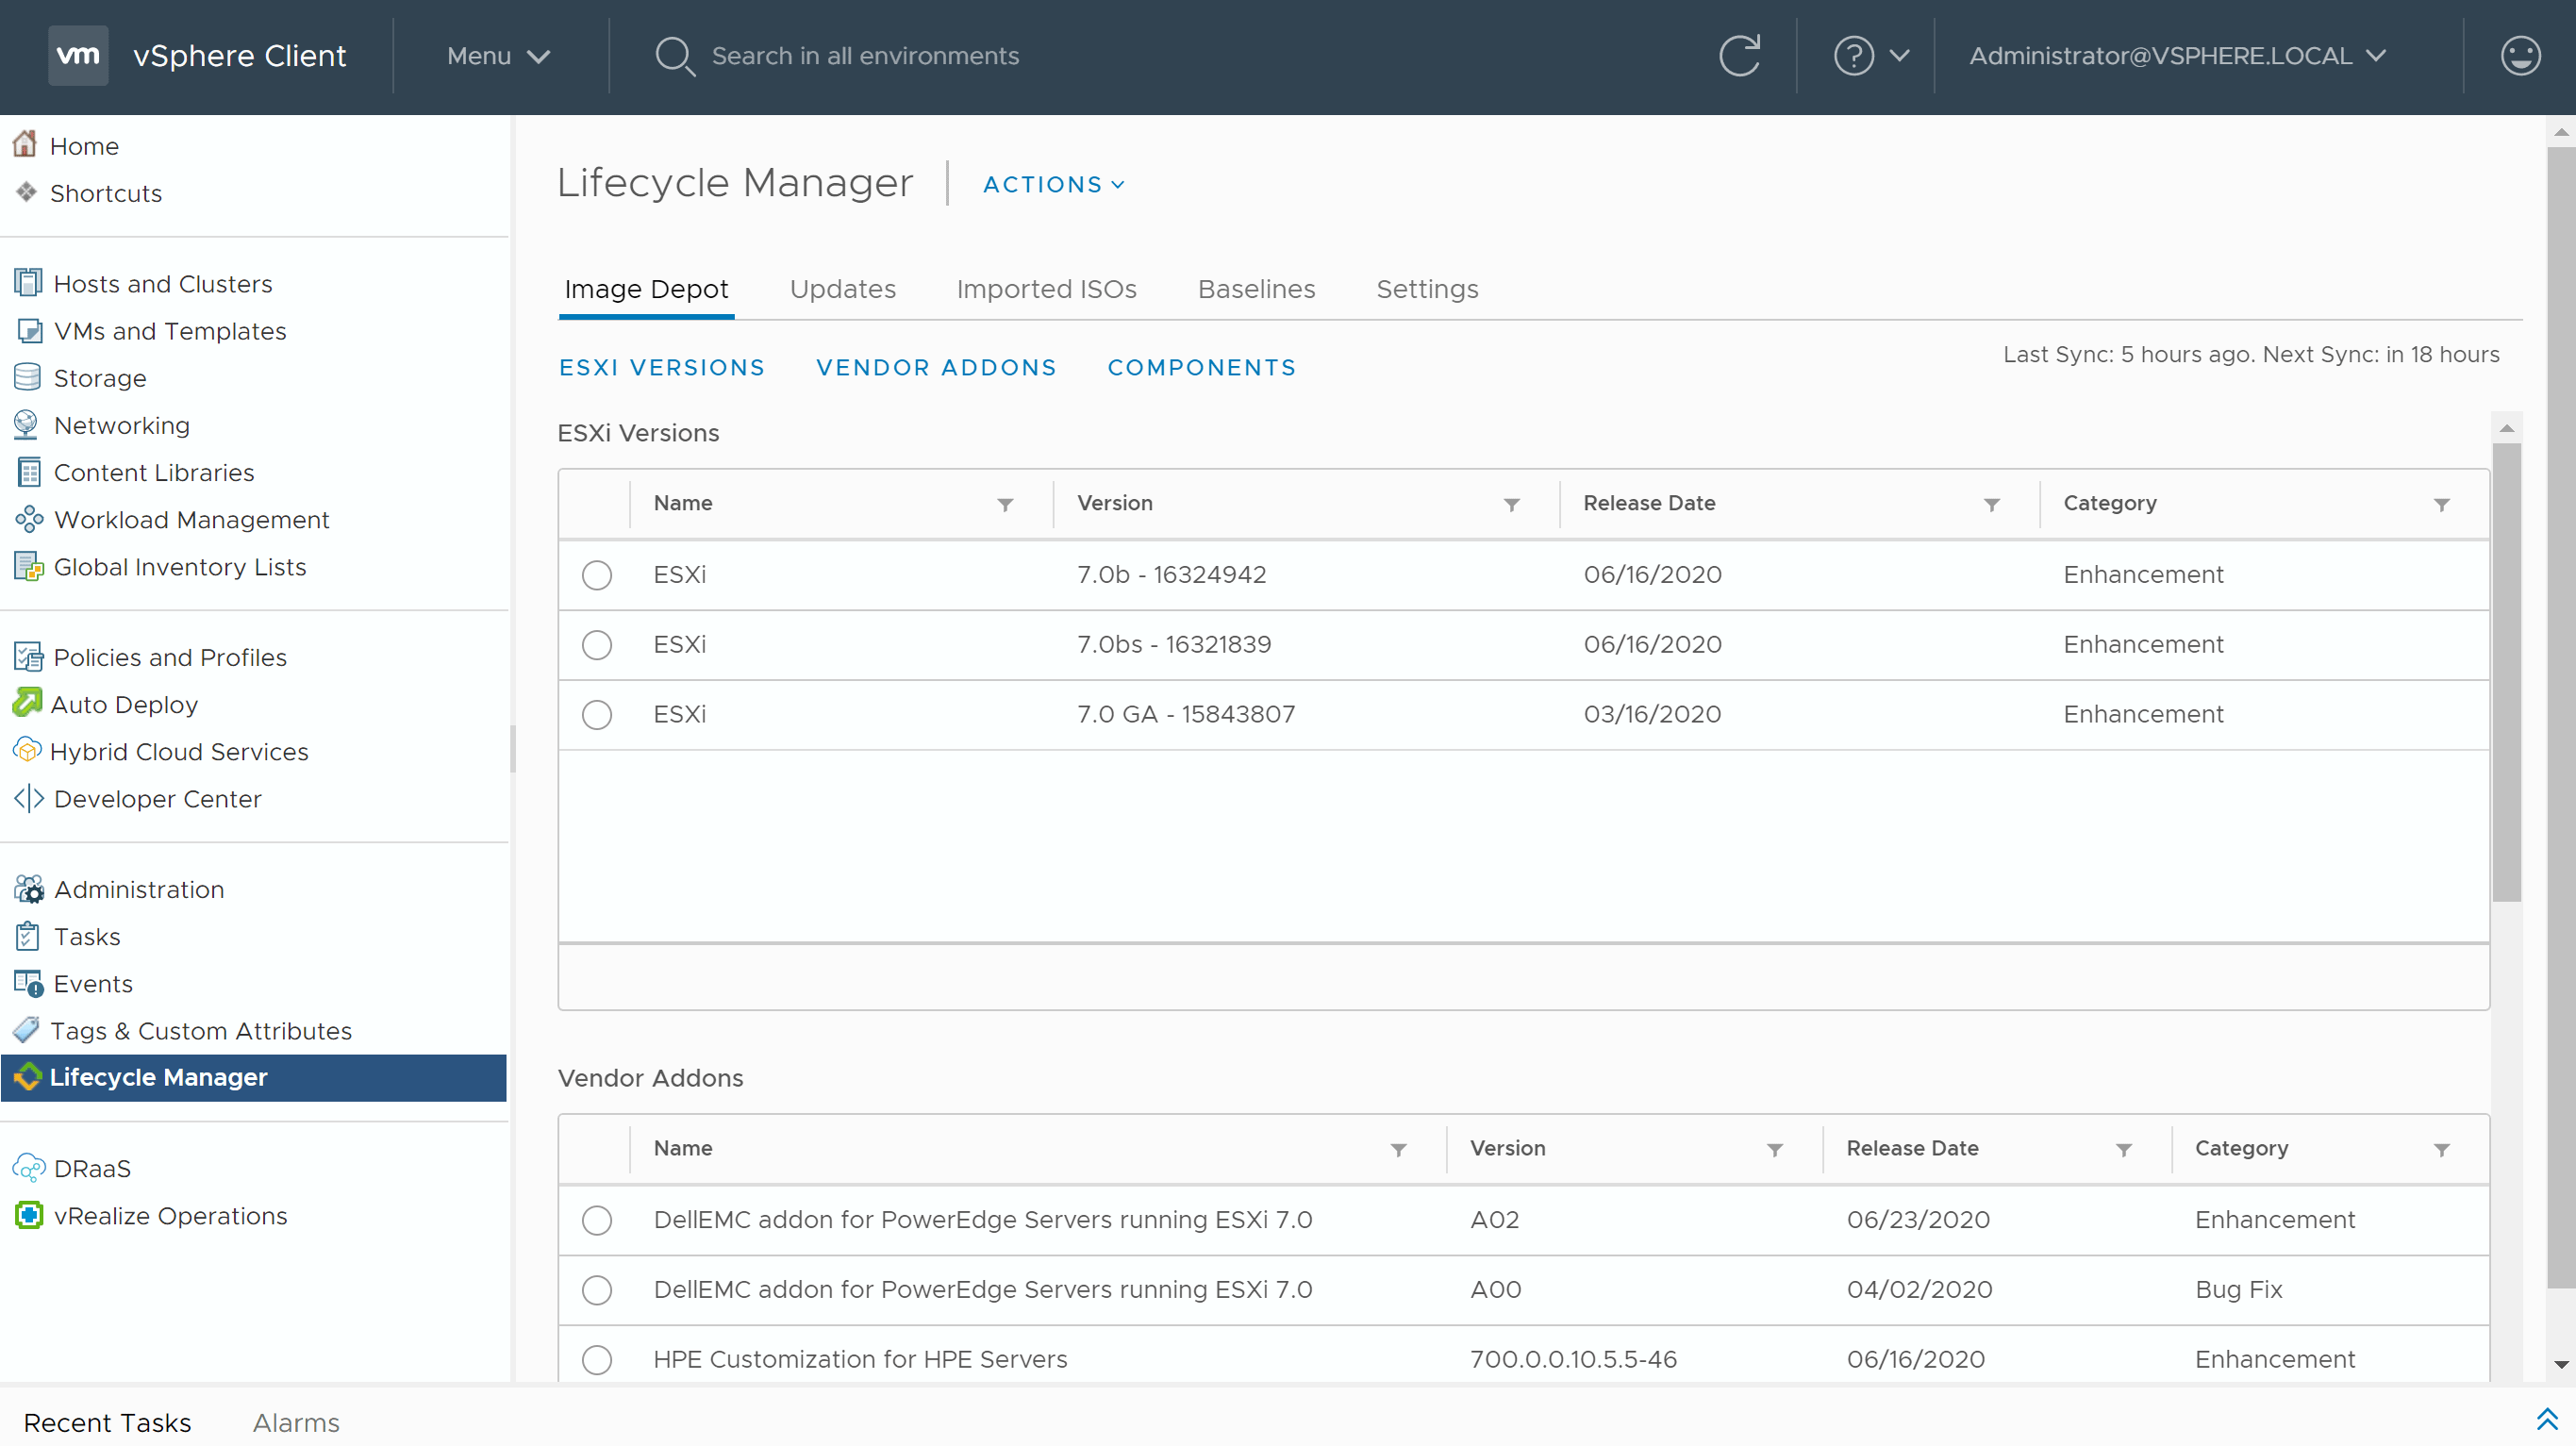This screenshot has width=2576, height=1446.
Task: Click the VENDOR ADDONS section link
Action: click(936, 366)
